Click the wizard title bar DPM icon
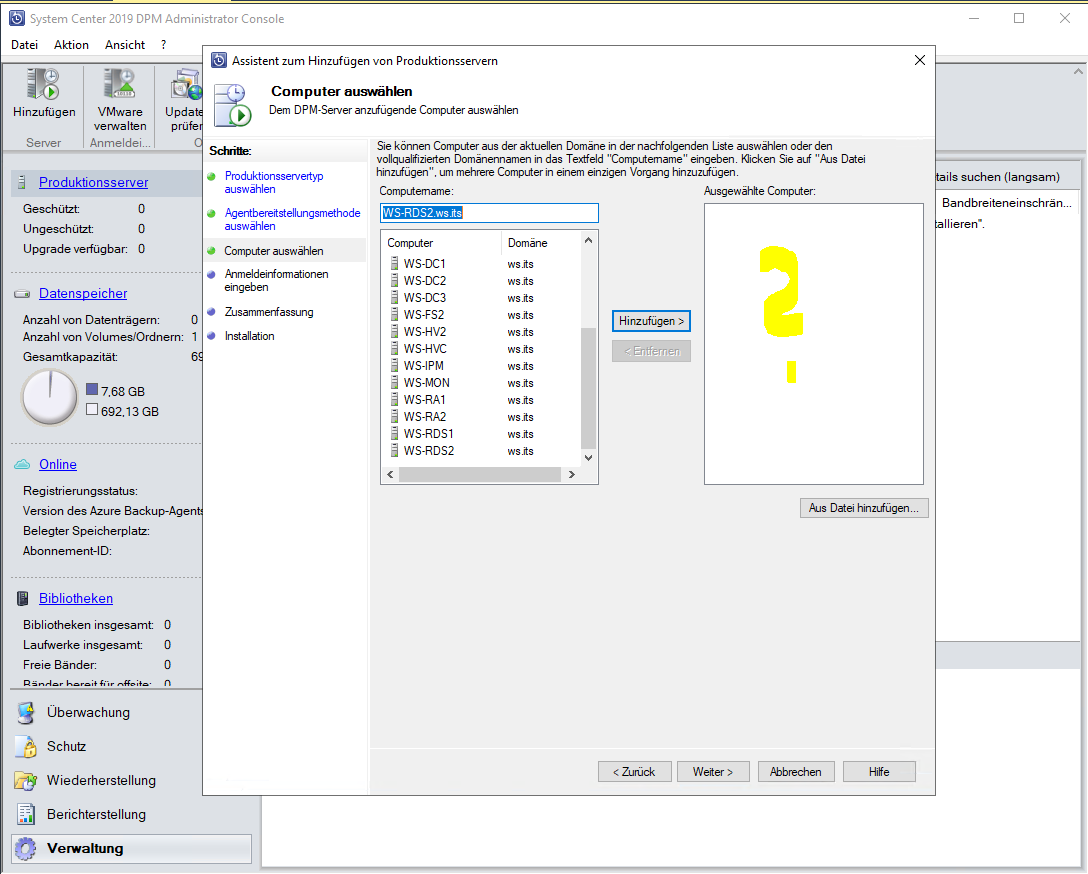The image size is (1088, 874). click(x=219, y=60)
